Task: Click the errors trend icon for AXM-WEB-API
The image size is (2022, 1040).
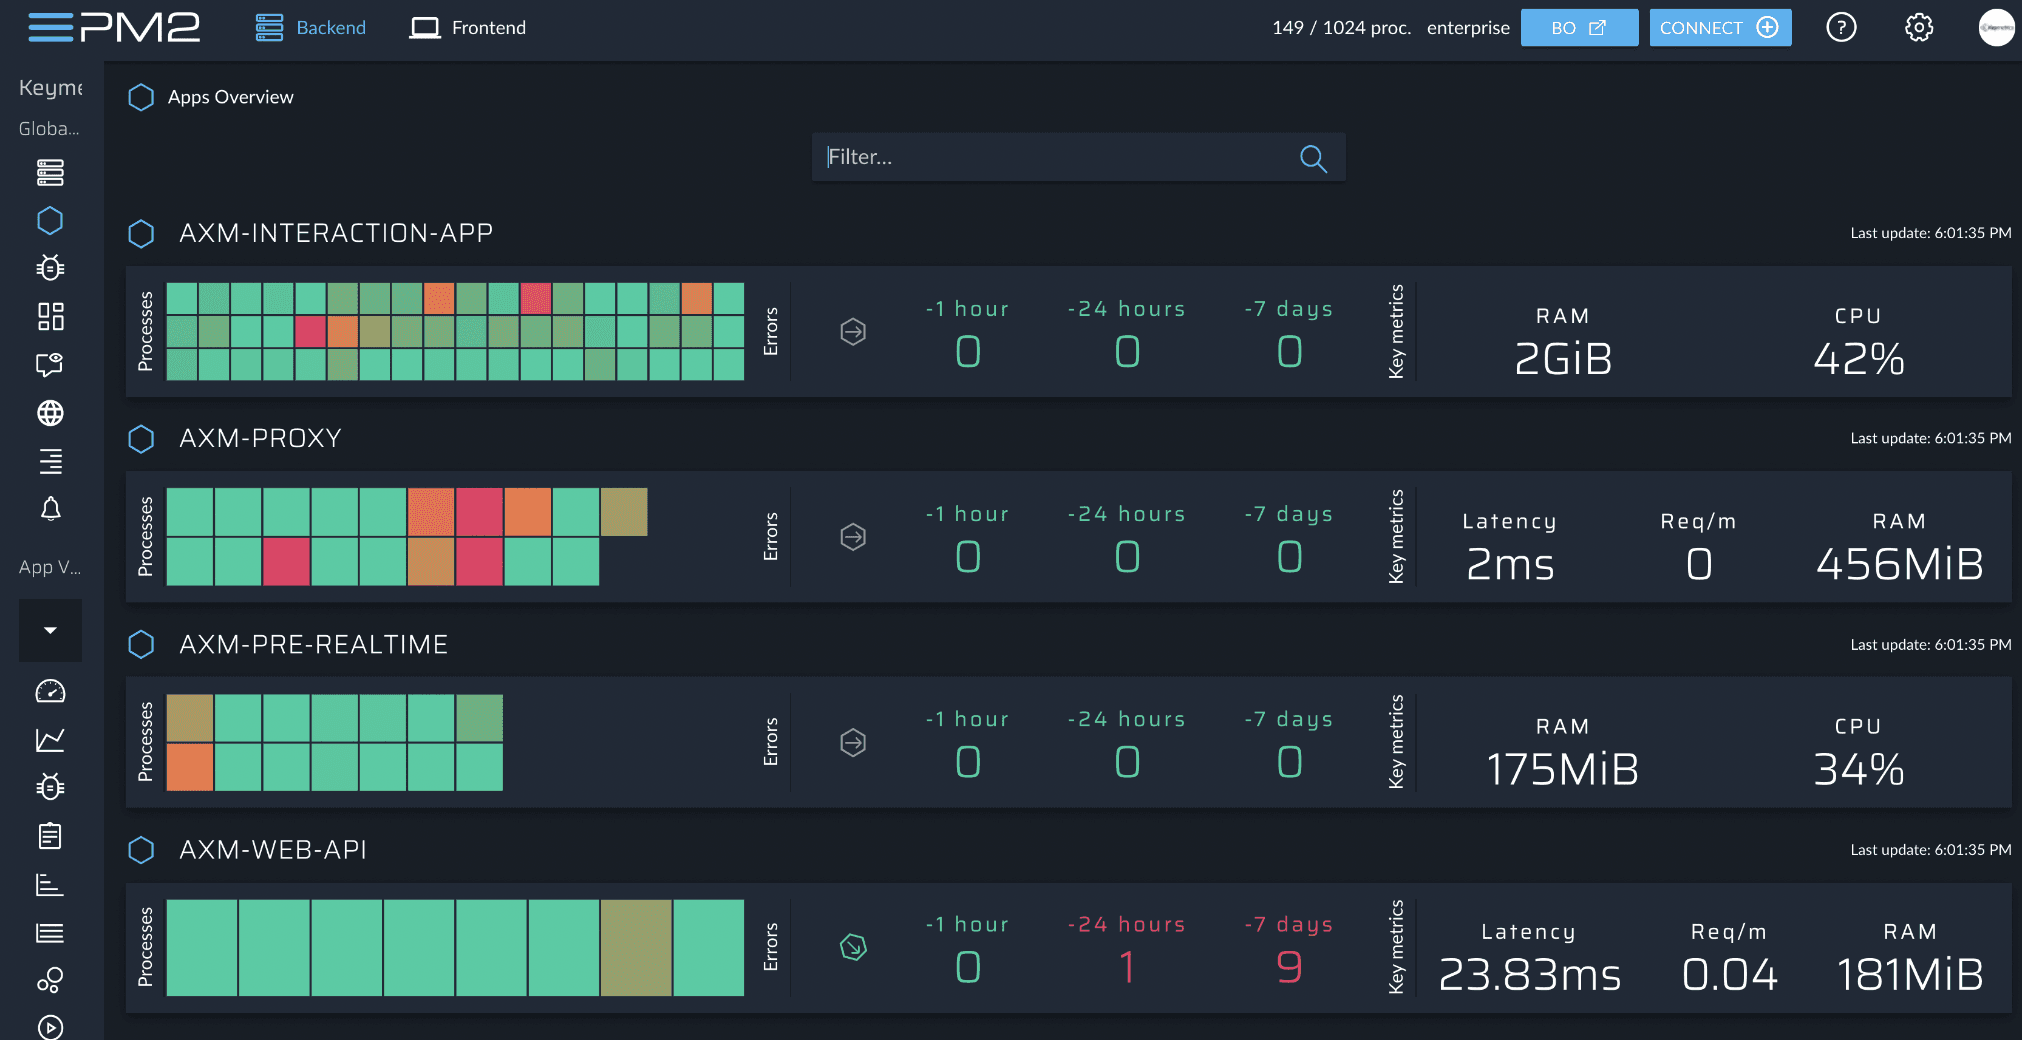Action: pos(853,947)
